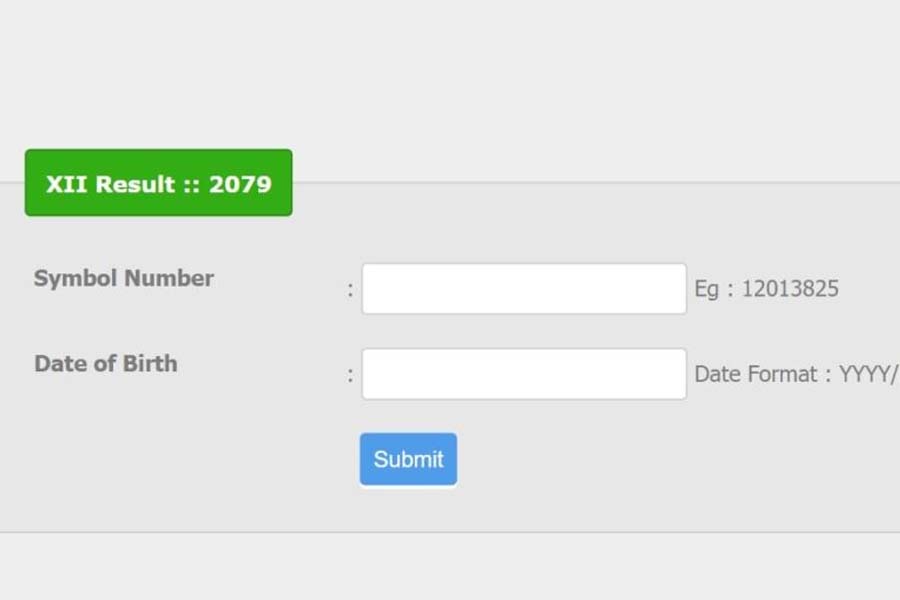
Task: Click the XII text in the green badge
Action: point(65,184)
